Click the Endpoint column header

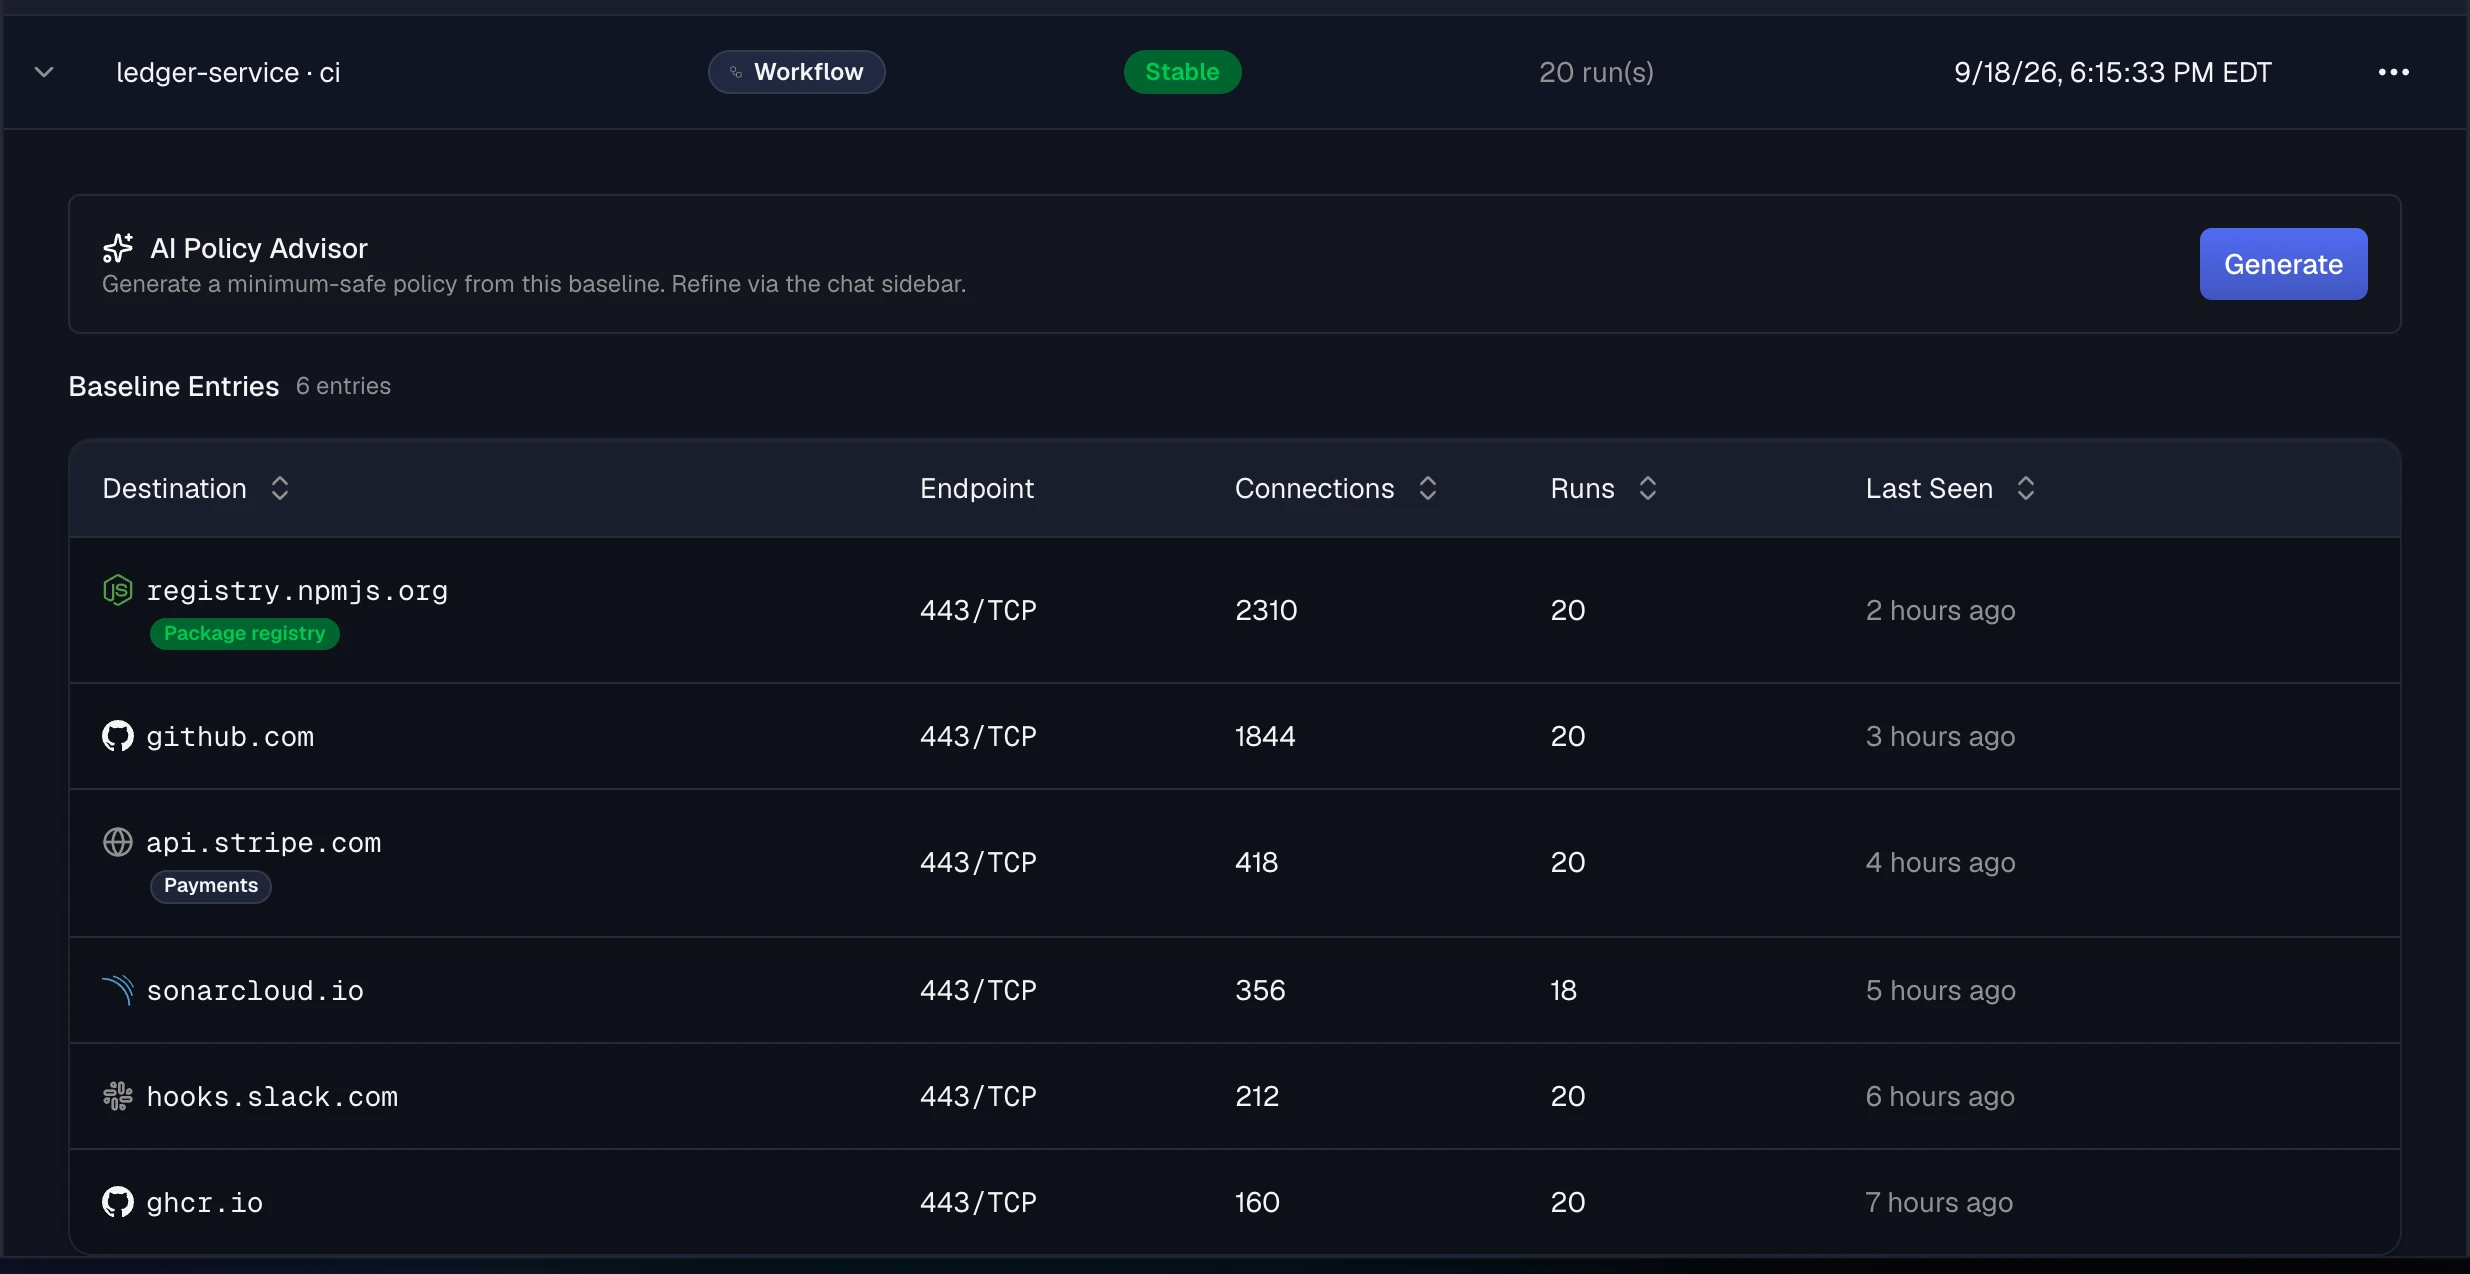(x=976, y=488)
